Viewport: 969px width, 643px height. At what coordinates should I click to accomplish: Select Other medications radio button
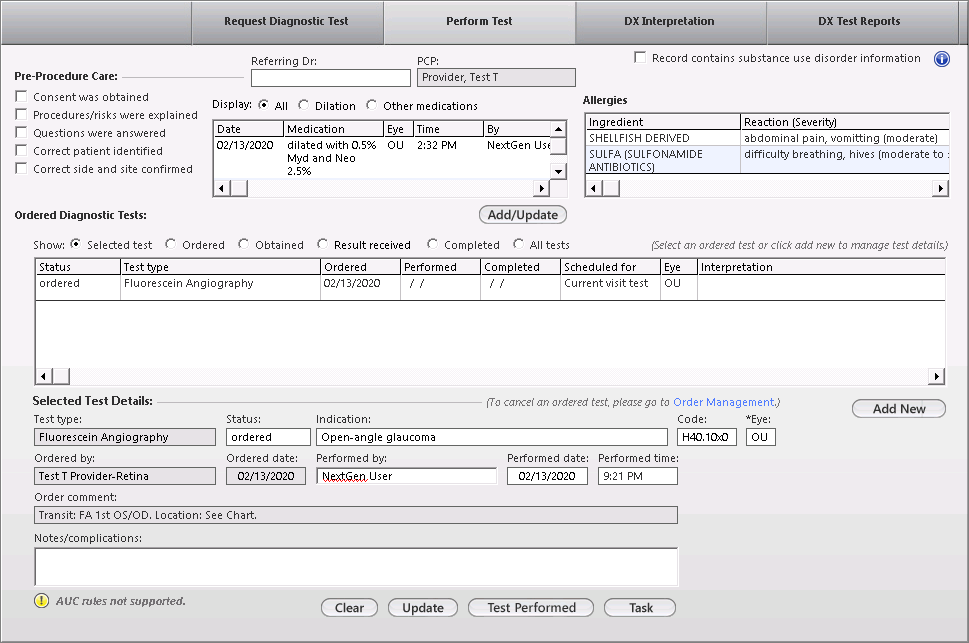[371, 105]
